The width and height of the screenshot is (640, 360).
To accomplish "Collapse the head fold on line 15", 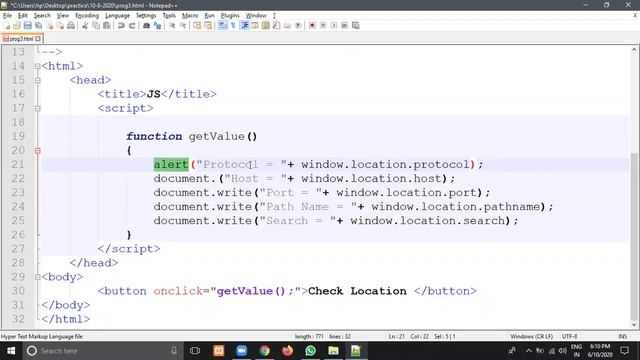I will [38, 80].
